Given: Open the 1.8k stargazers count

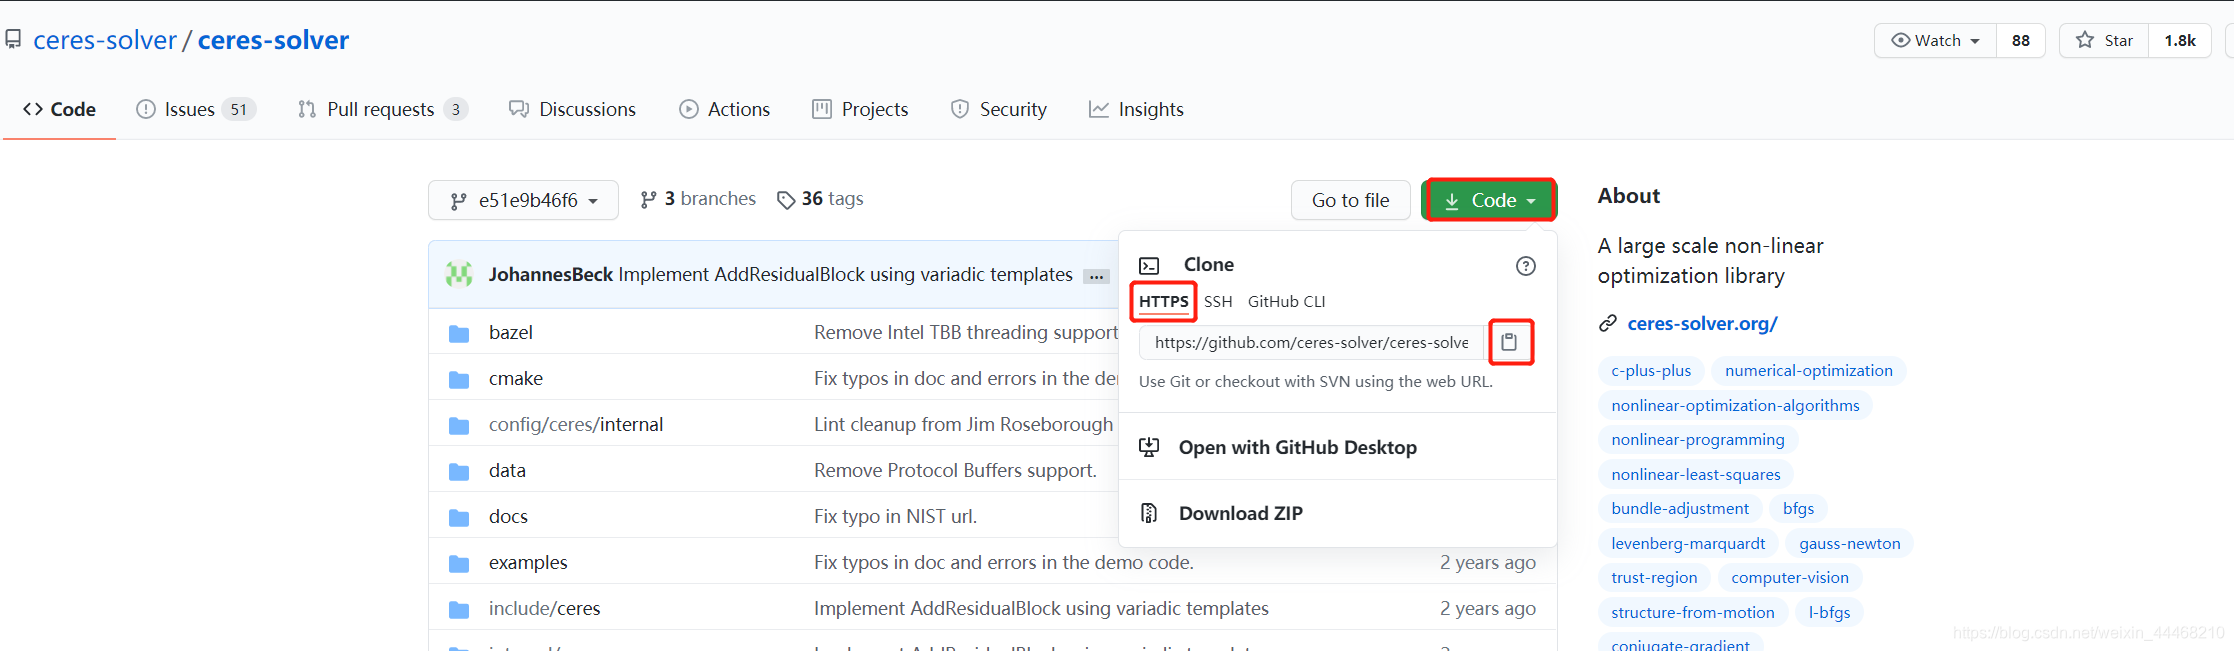Looking at the screenshot, I should [2180, 40].
